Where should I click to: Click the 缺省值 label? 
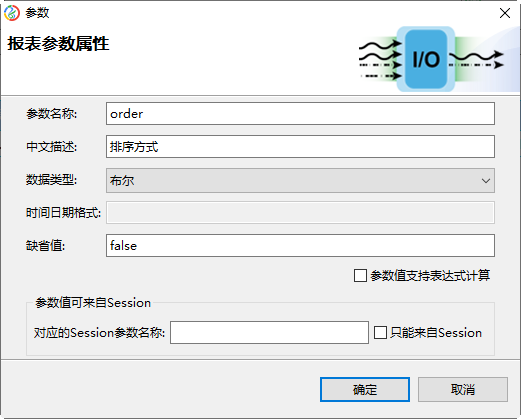46,246
